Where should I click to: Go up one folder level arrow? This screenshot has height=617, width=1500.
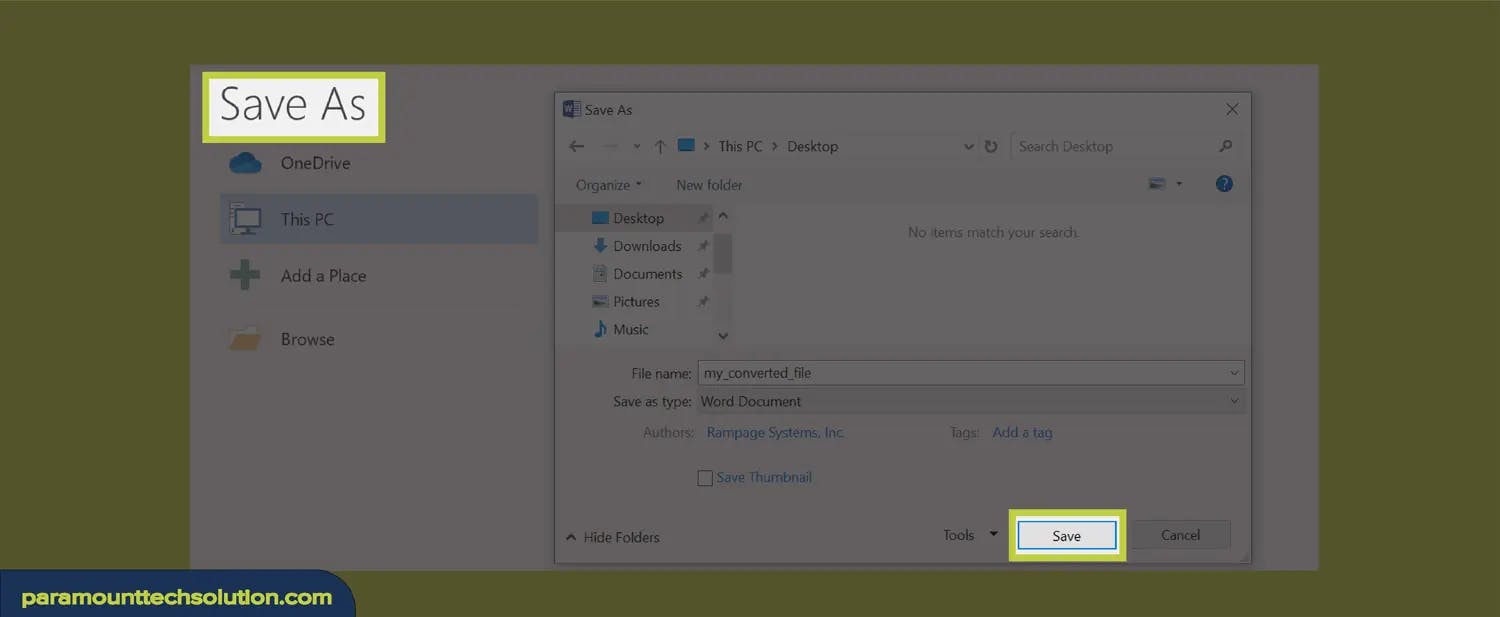660,146
